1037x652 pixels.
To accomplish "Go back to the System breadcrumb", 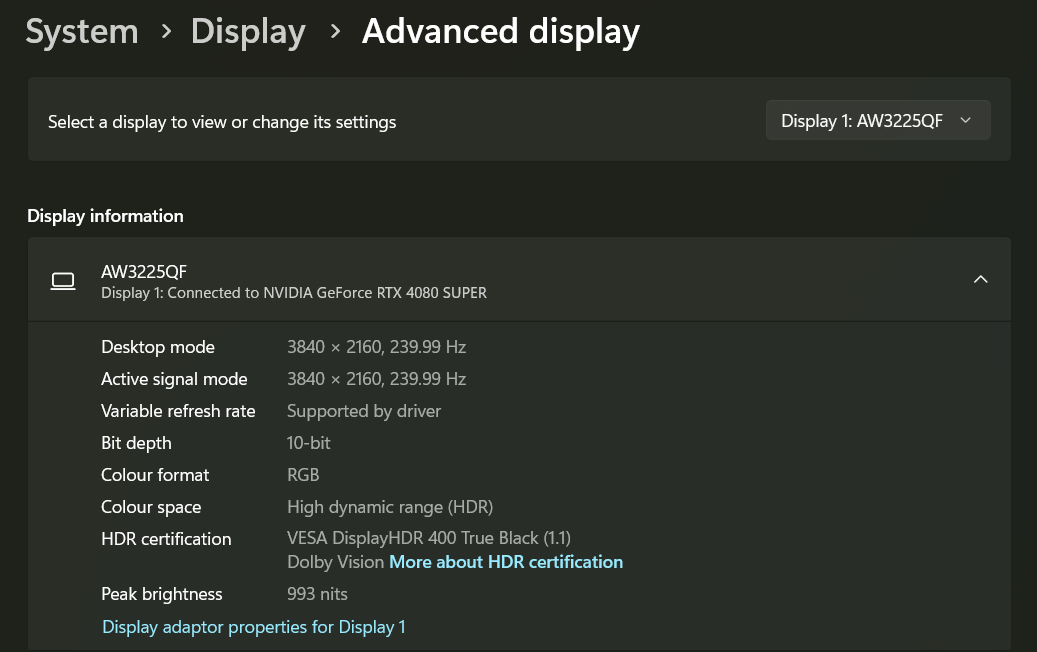I will point(82,32).
